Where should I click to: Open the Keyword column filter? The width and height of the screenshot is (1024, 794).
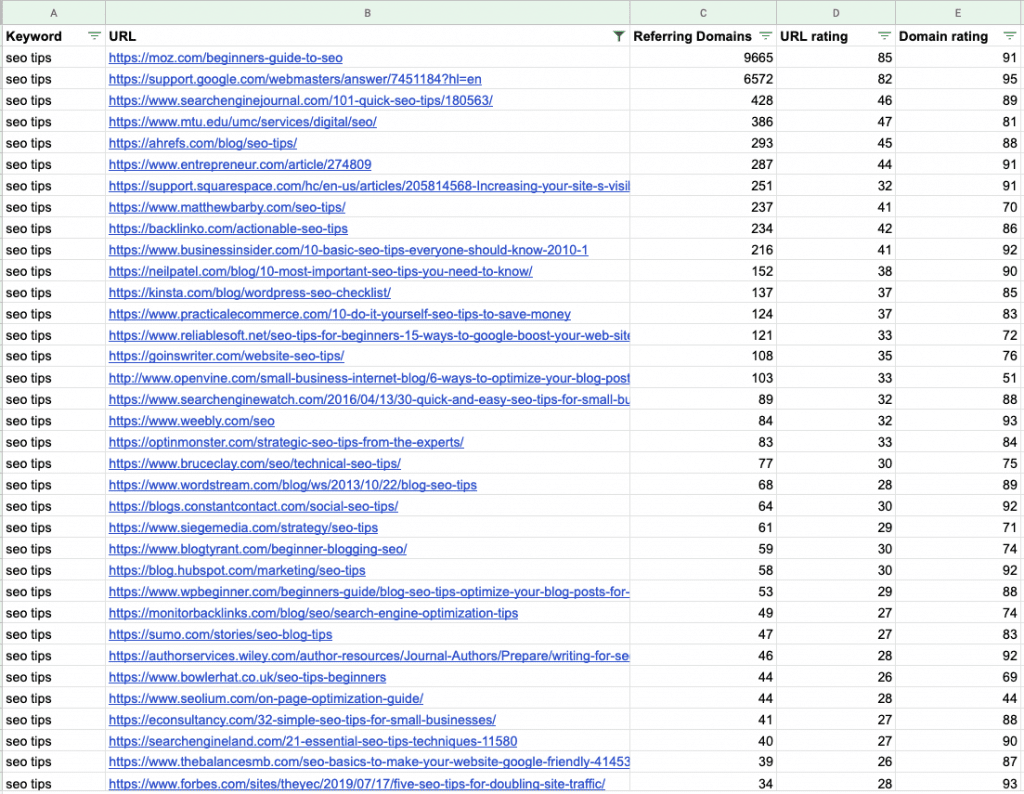click(95, 37)
